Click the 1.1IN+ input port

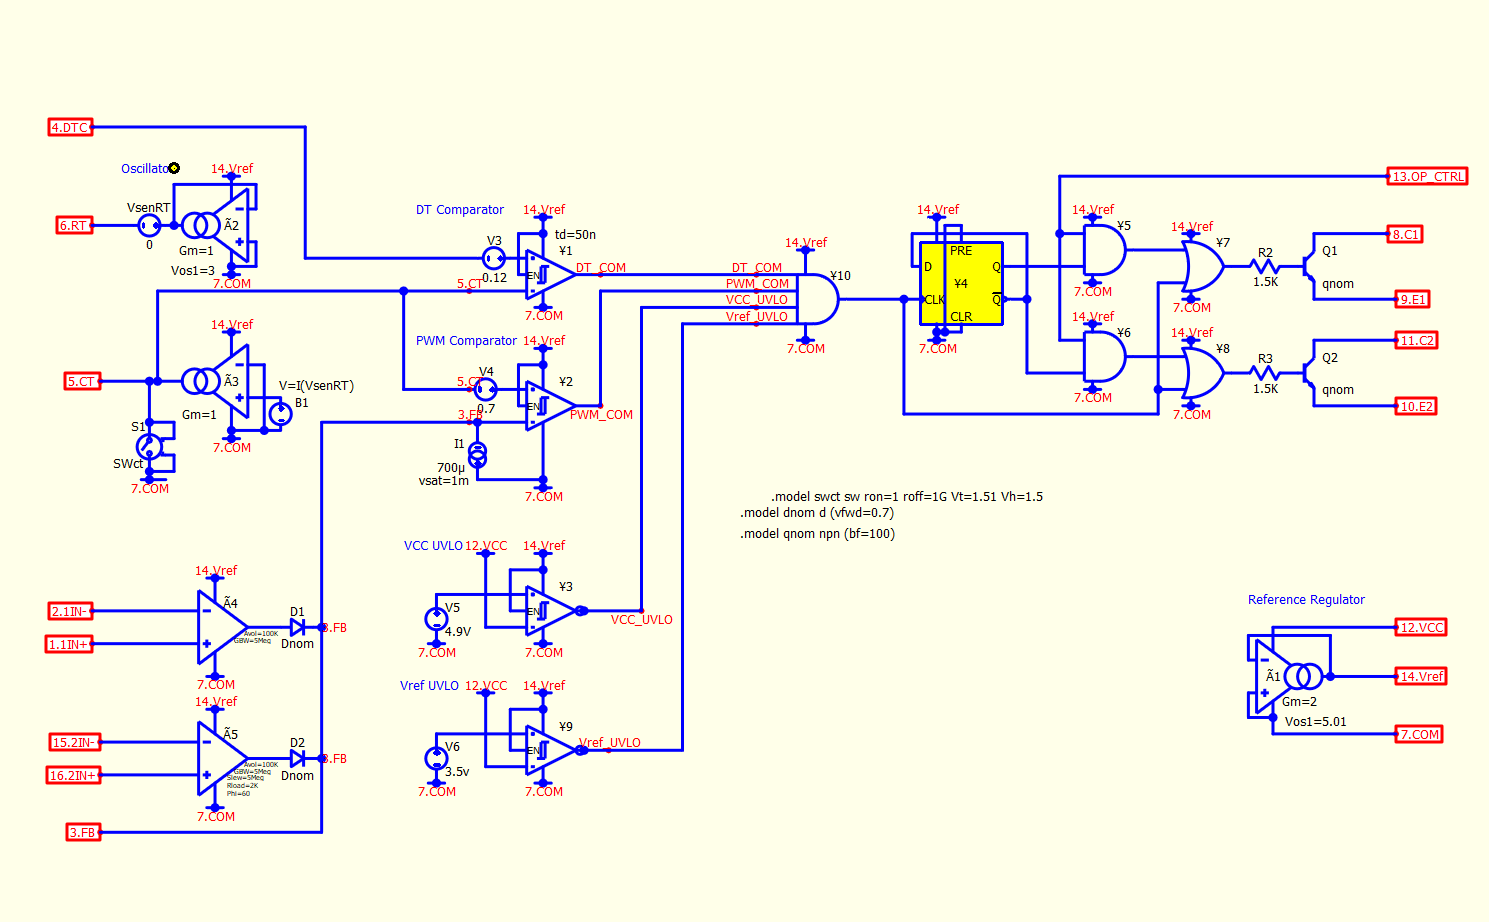pos(70,644)
